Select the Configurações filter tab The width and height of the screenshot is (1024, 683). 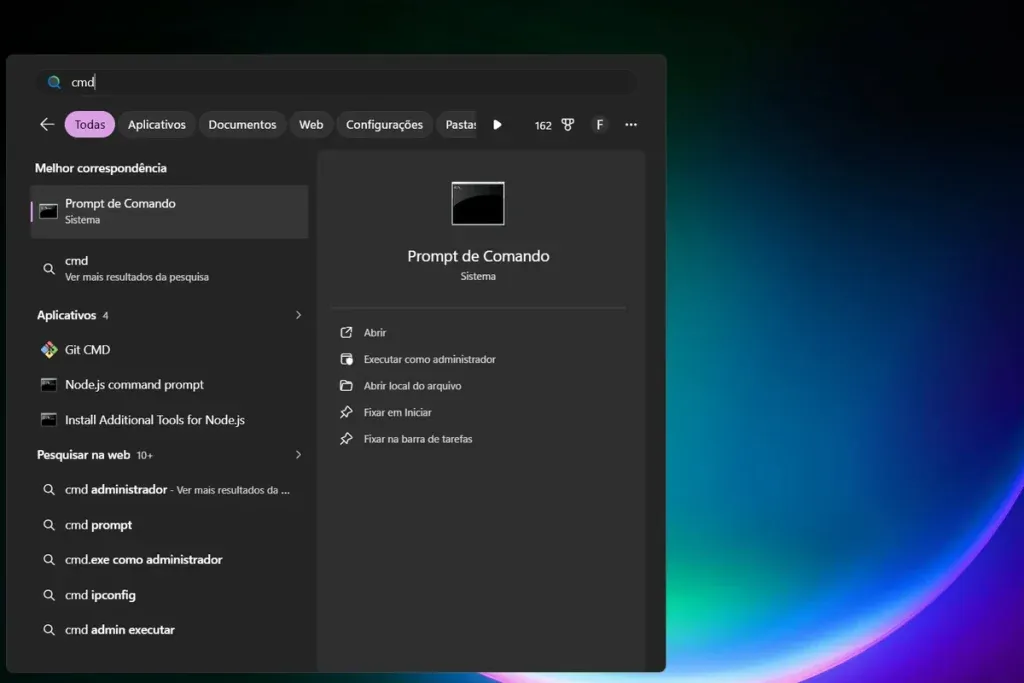(x=384, y=125)
